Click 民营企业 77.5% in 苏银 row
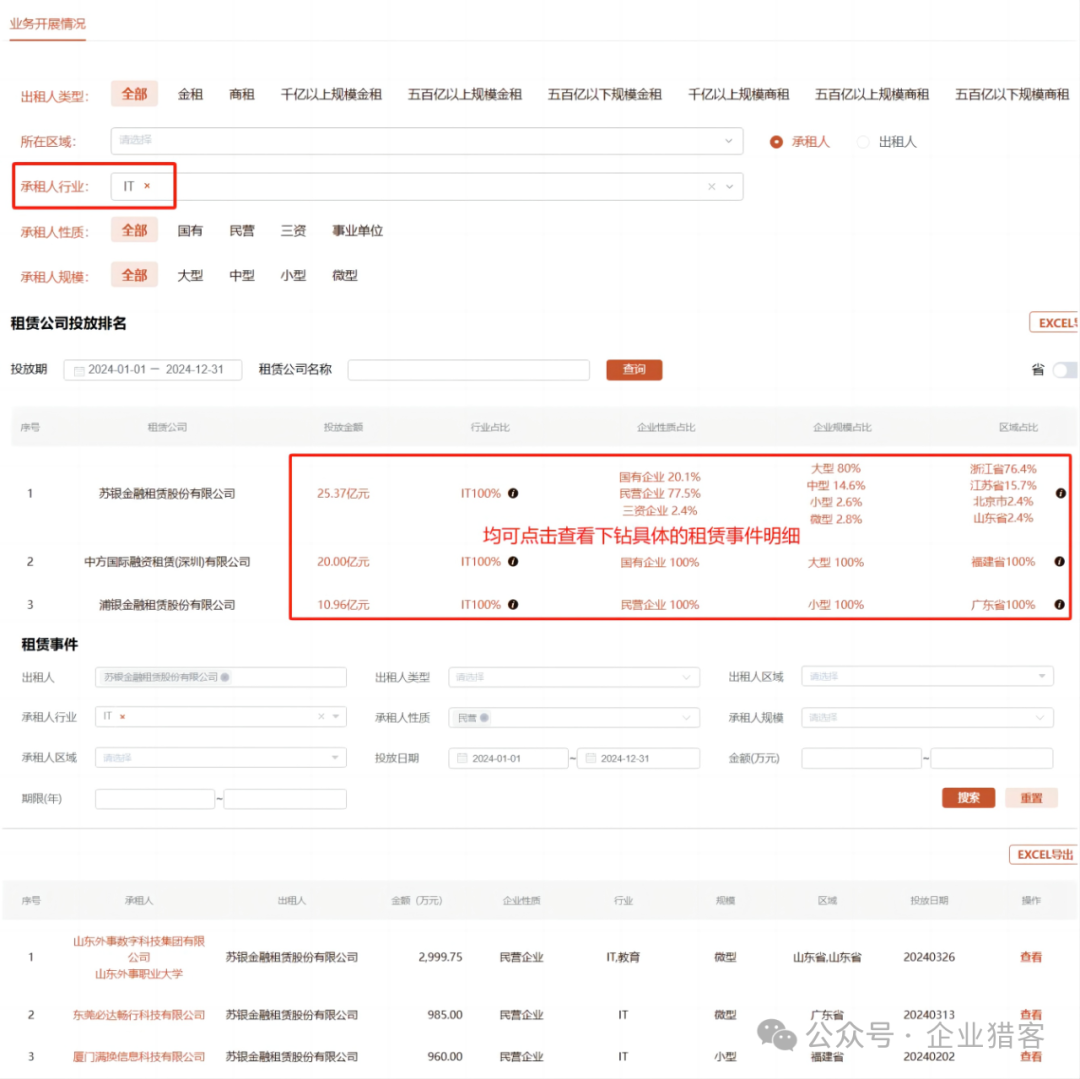The width and height of the screenshot is (1080, 1079). [659, 493]
